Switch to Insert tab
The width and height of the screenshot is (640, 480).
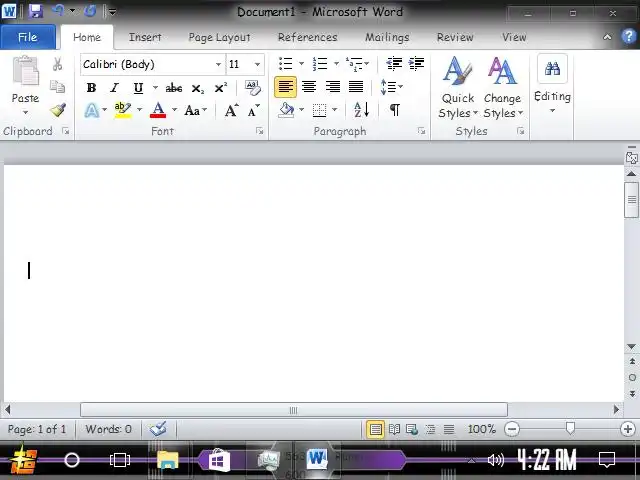pos(145,37)
